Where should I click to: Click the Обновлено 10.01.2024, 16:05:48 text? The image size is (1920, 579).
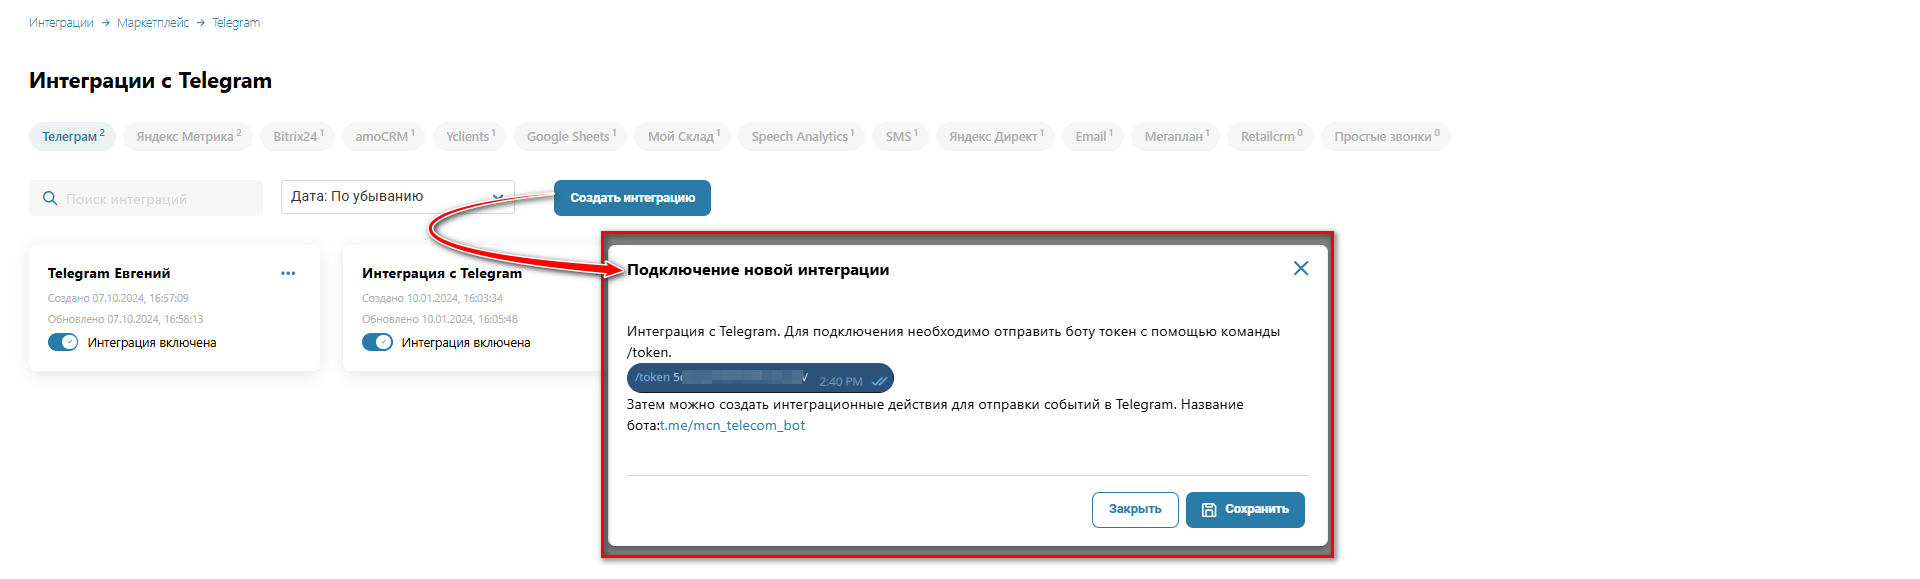(440, 319)
